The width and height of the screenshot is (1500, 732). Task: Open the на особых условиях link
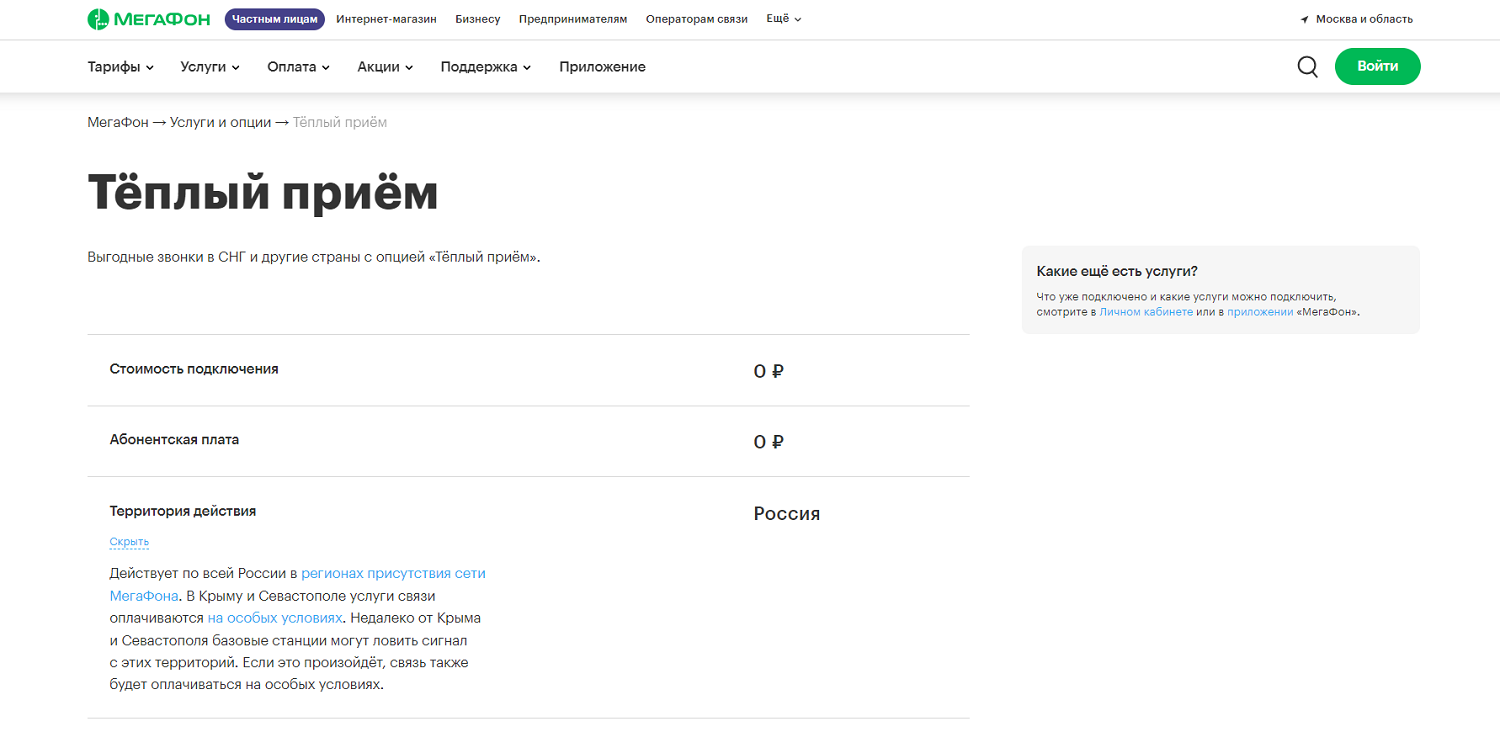[275, 618]
